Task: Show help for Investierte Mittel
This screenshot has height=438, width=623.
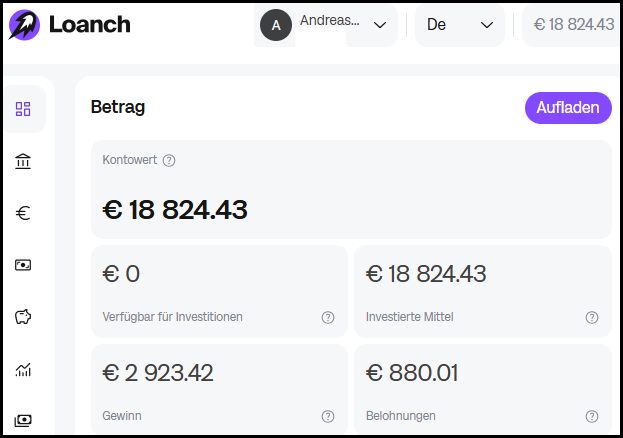Action: (x=592, y=317)
